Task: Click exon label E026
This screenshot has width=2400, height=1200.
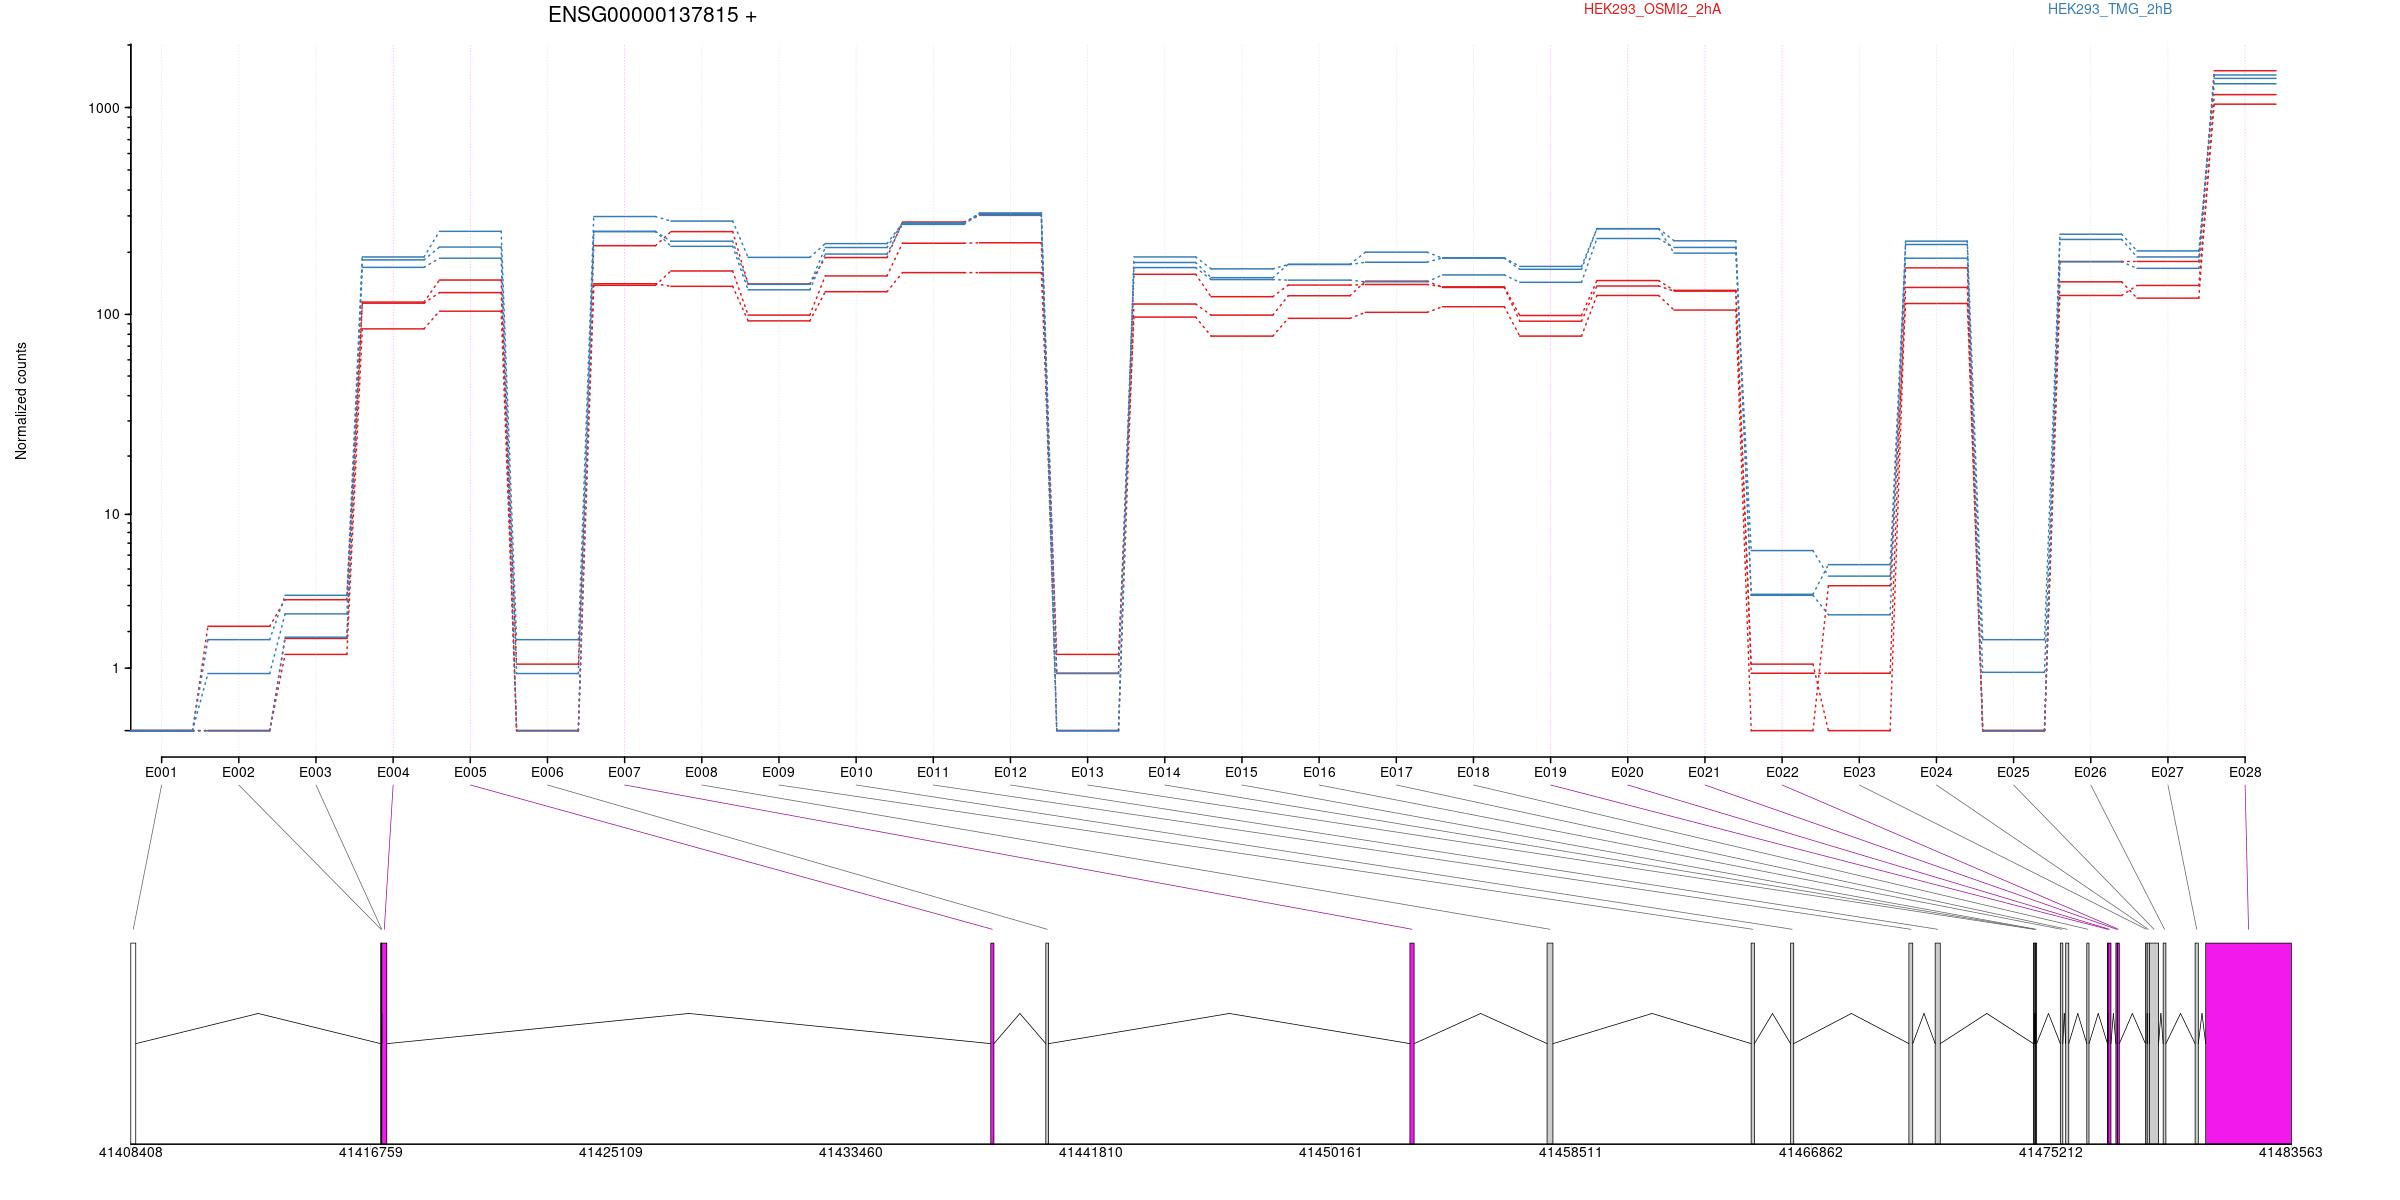Action: point(2090,772)
